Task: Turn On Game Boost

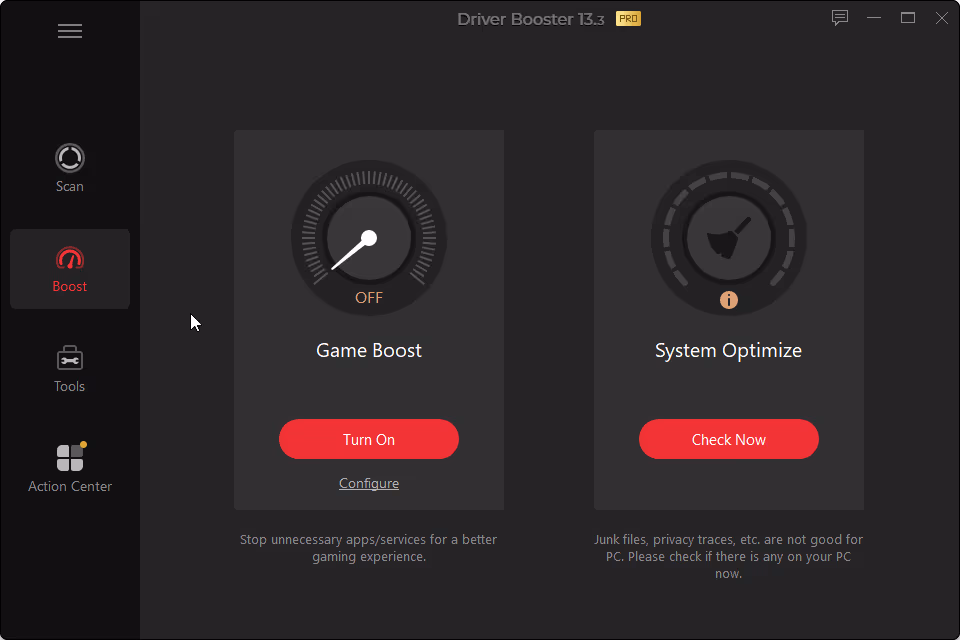Action: [369, 439]
